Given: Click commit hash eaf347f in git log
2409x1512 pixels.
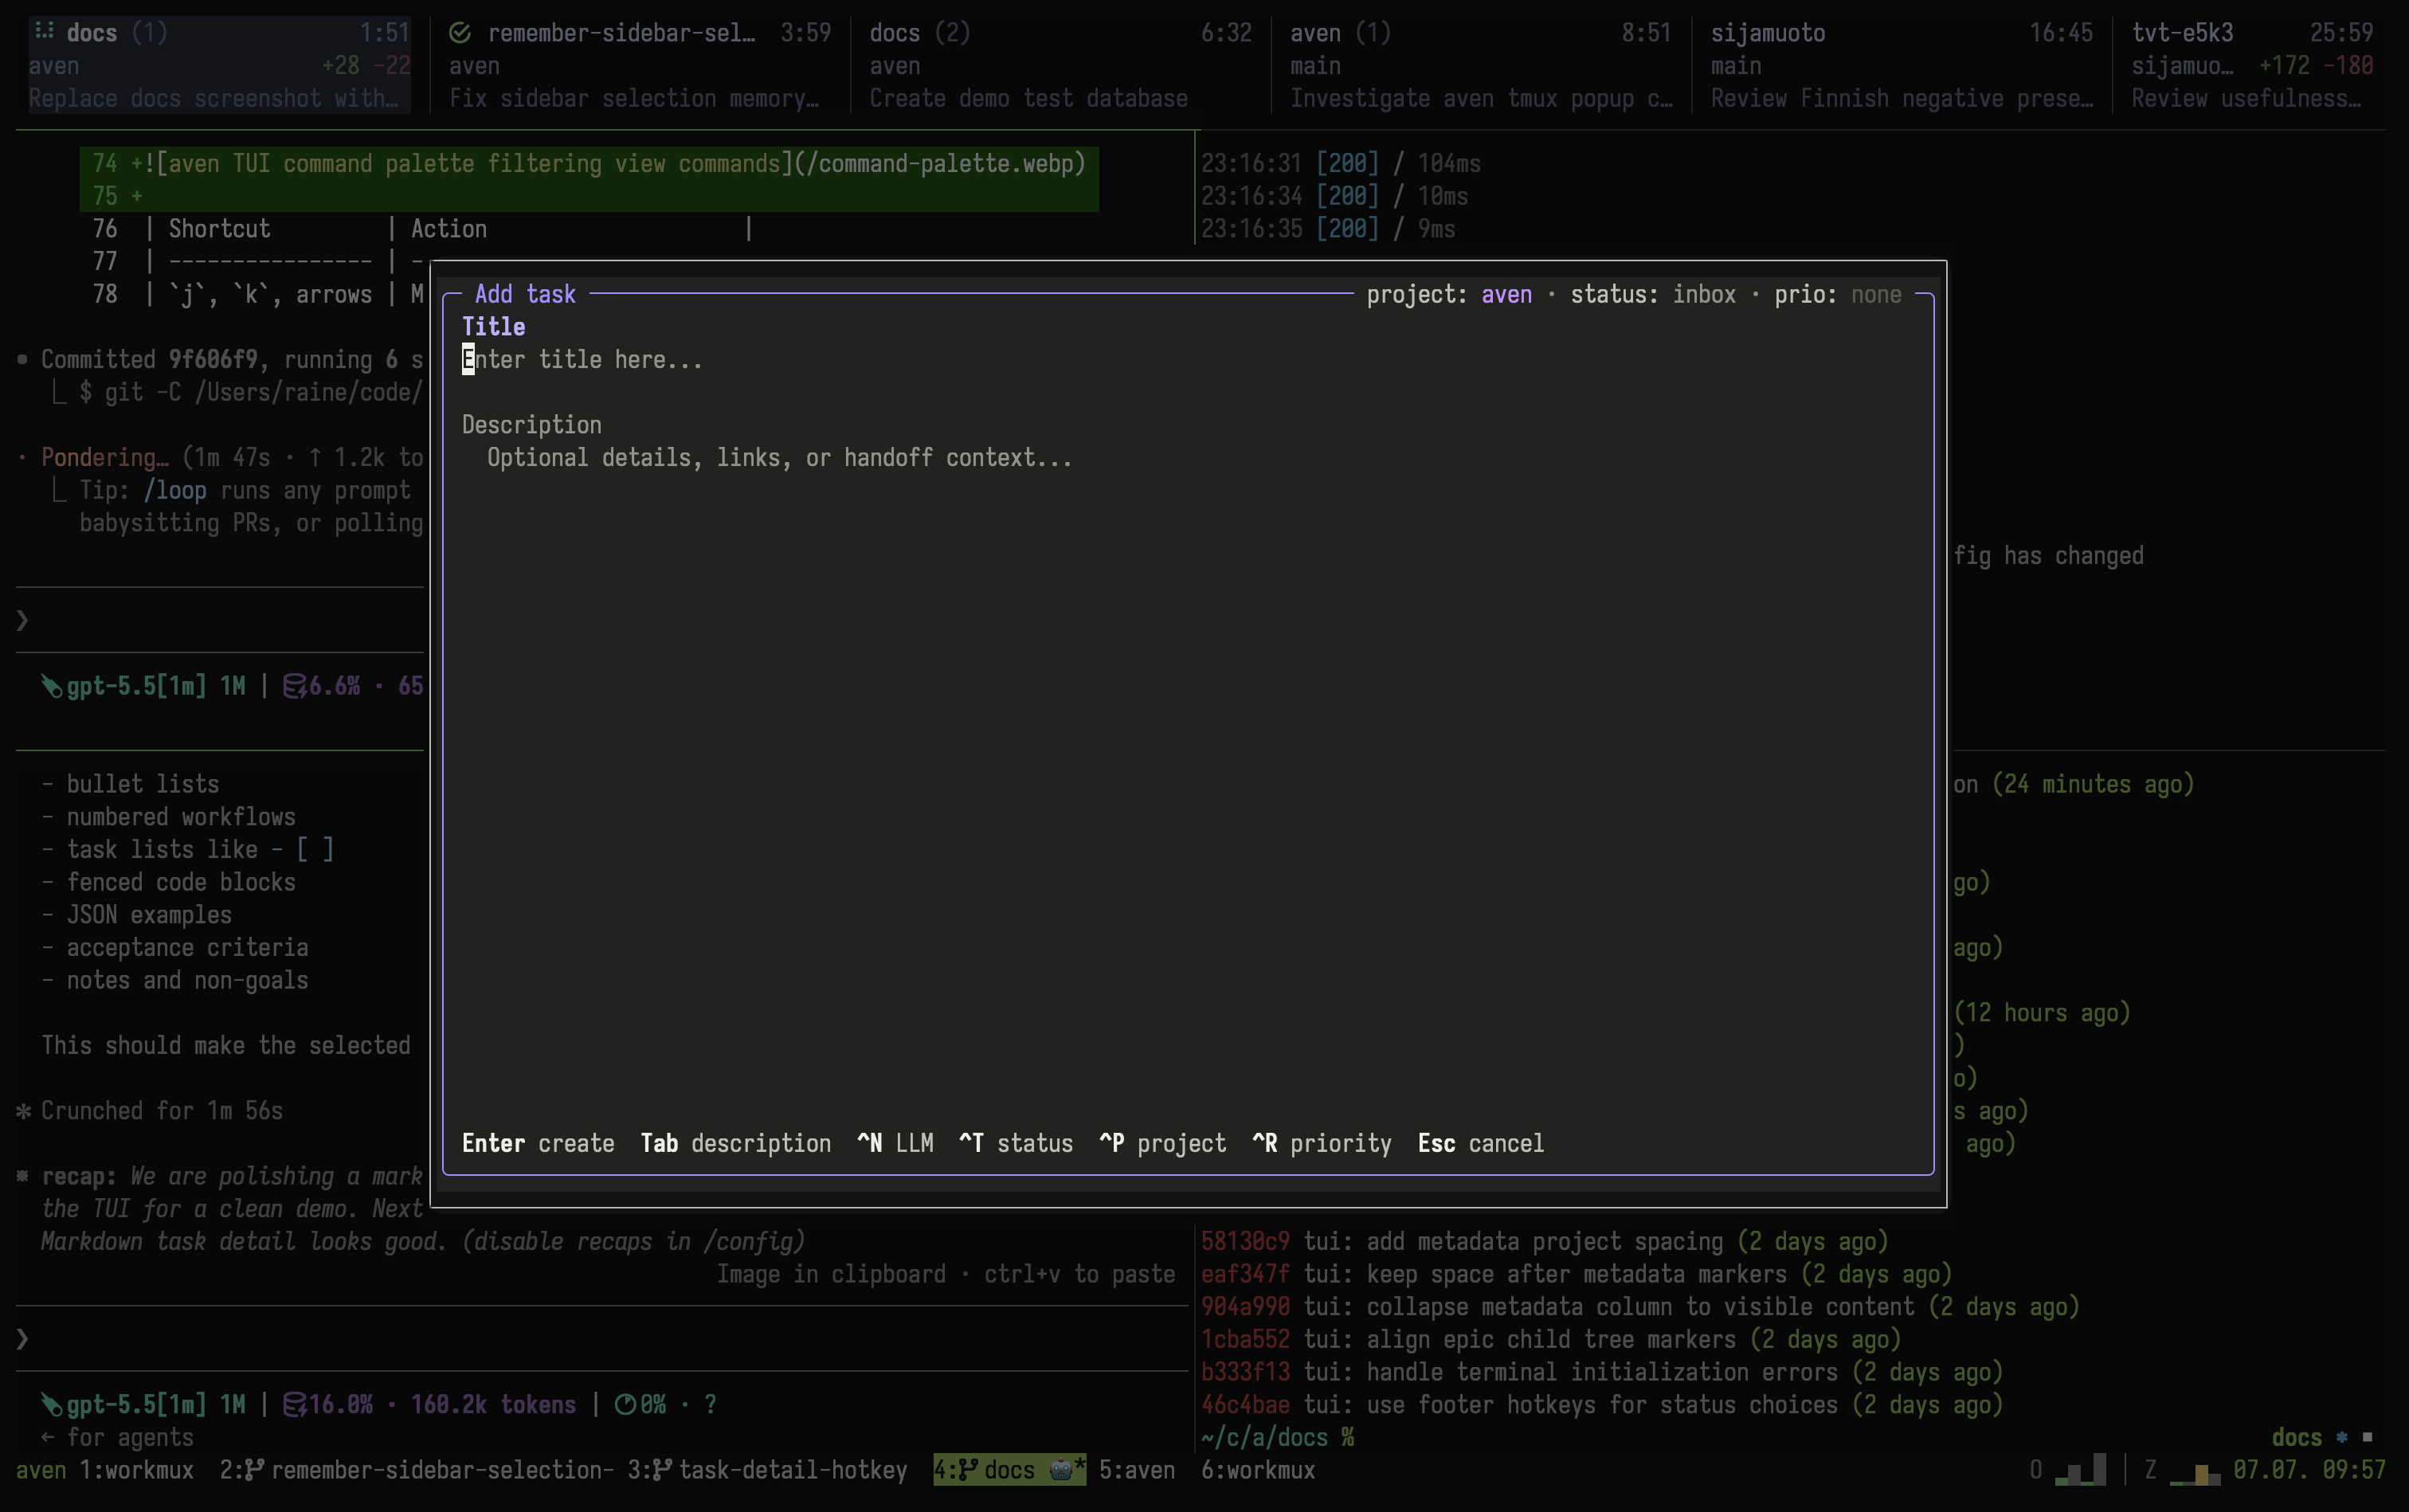Looking at the screenshot, I should pyautogui.click(x=1245, y=1274).
